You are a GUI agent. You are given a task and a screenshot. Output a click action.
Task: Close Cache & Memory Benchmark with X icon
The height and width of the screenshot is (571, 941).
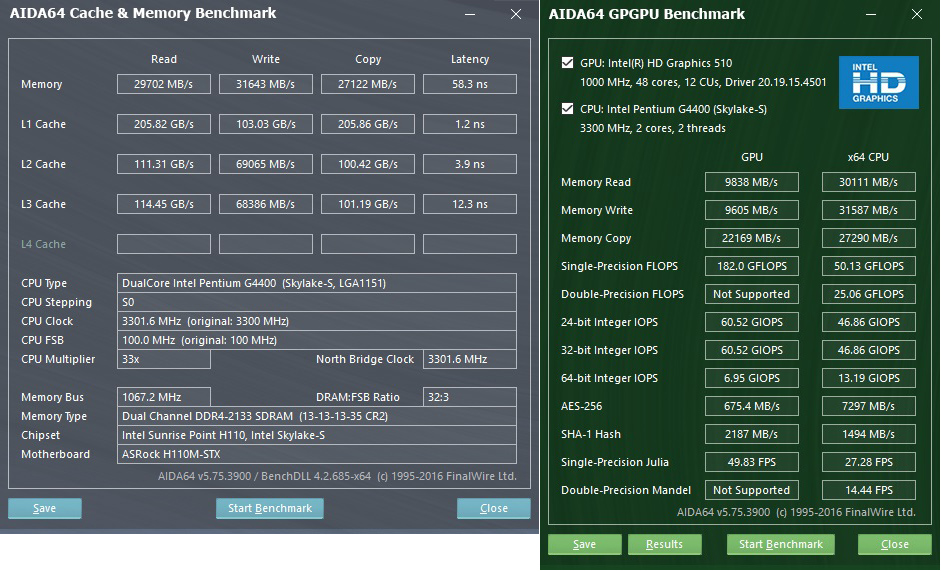516,14
